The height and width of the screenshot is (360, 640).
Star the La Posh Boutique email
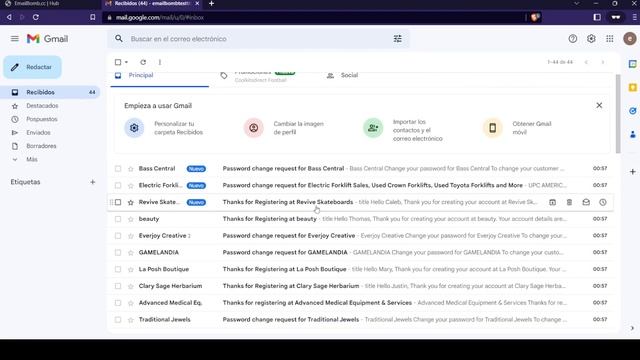pos(131,269)
